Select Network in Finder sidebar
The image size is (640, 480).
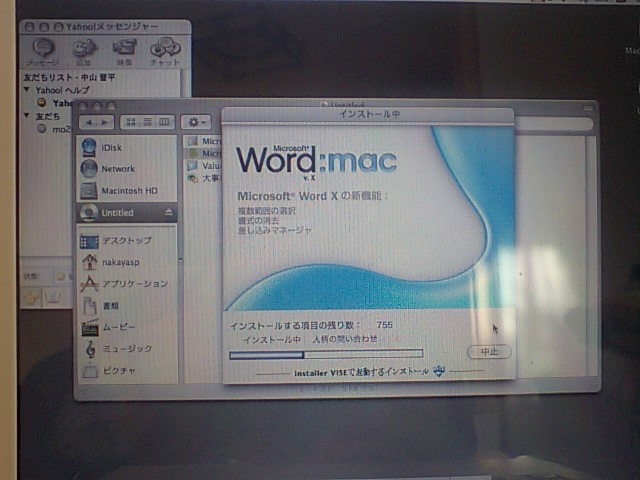click(127, 169)
